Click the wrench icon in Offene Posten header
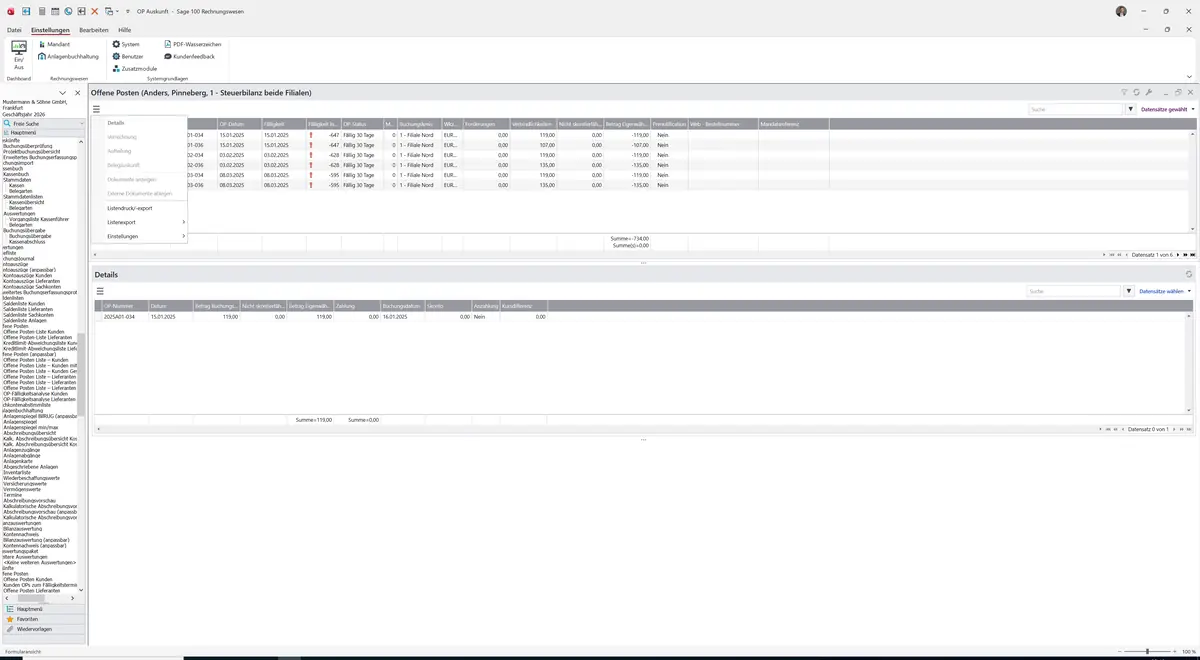This screenshot has height=660, width=1200. (1148, 92)
